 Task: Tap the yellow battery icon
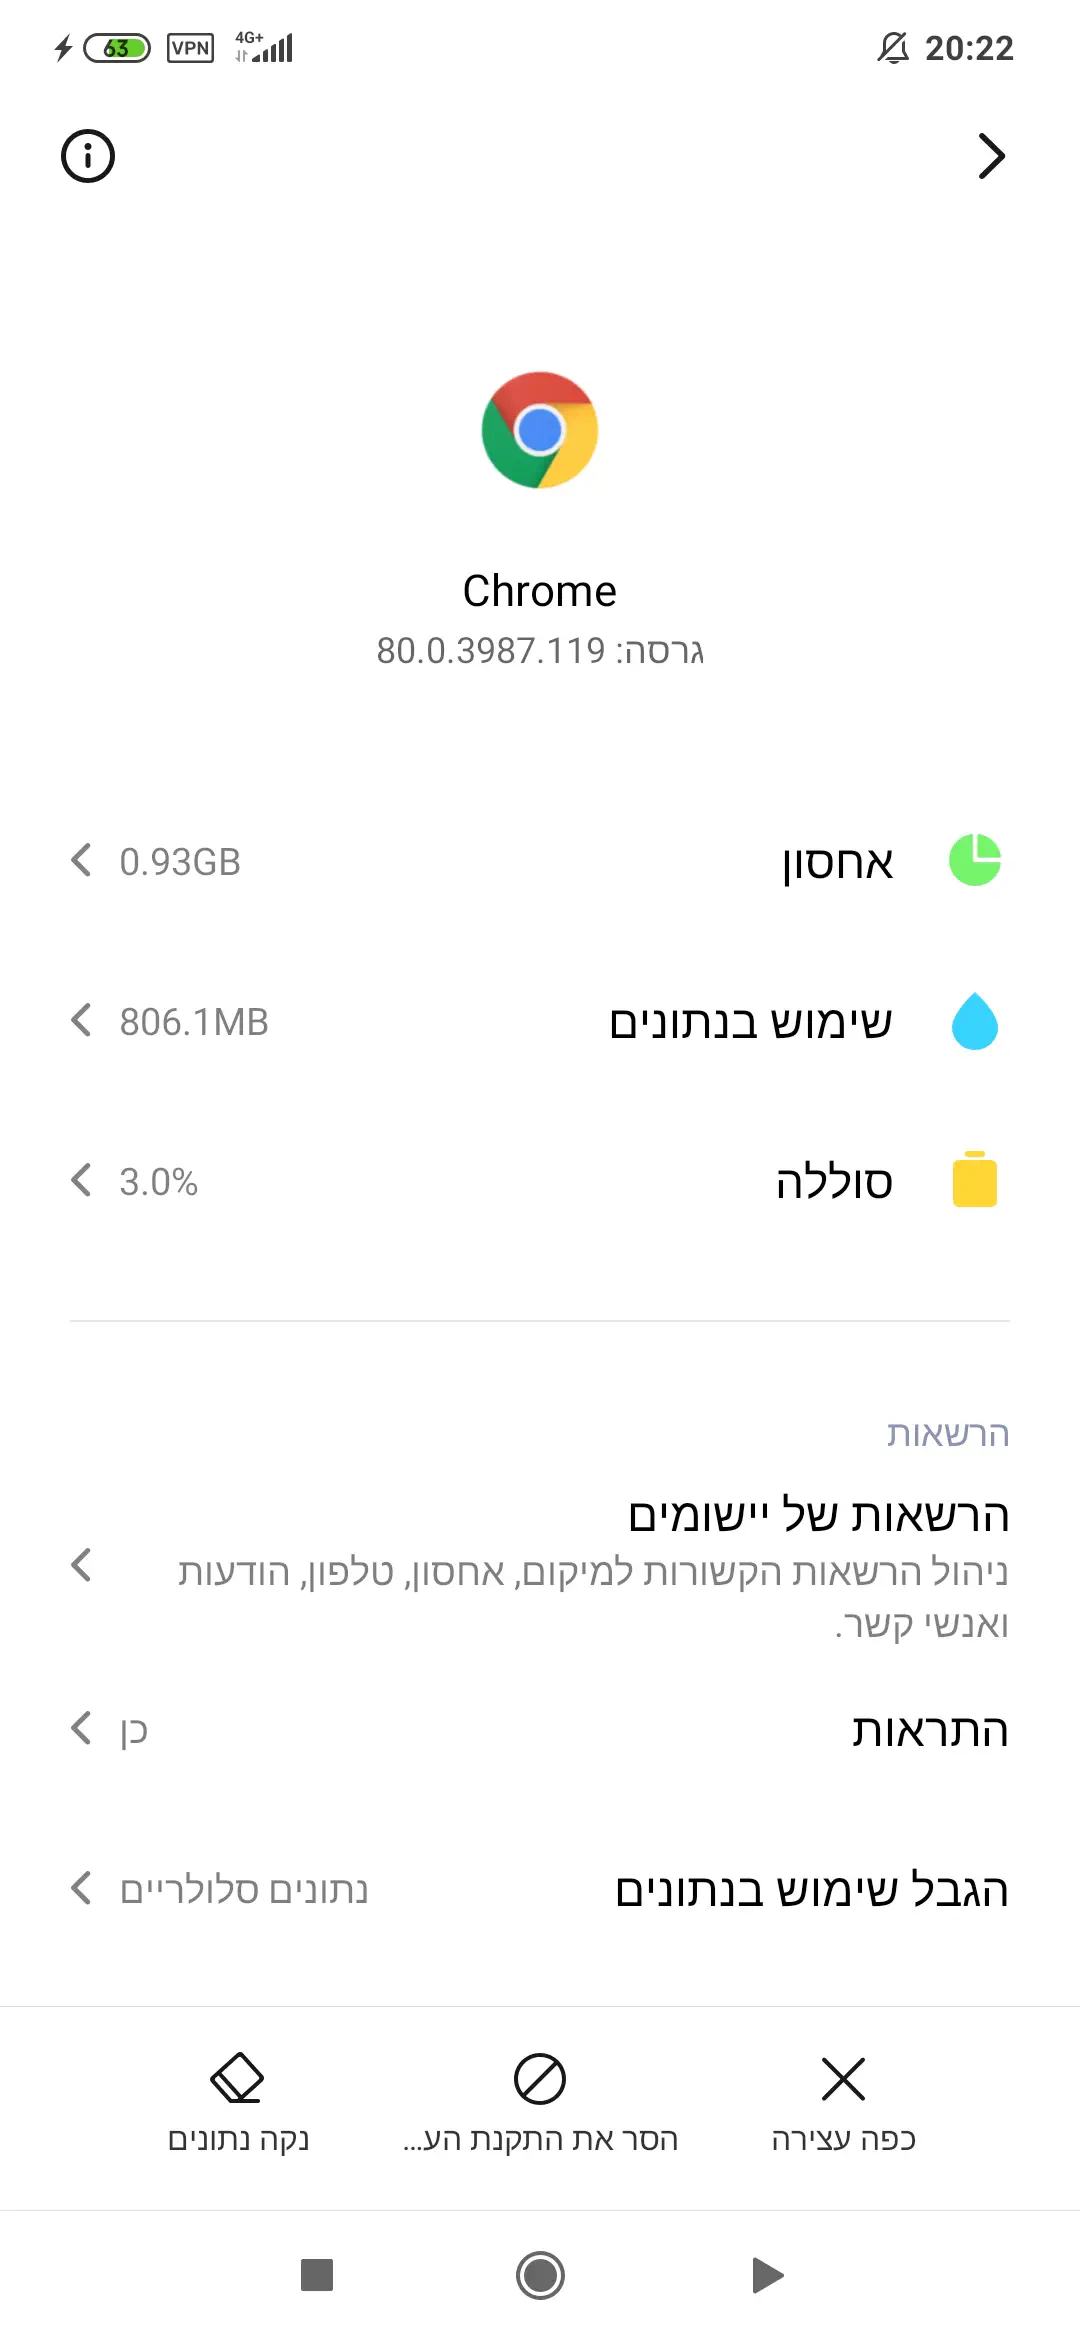974,1180
